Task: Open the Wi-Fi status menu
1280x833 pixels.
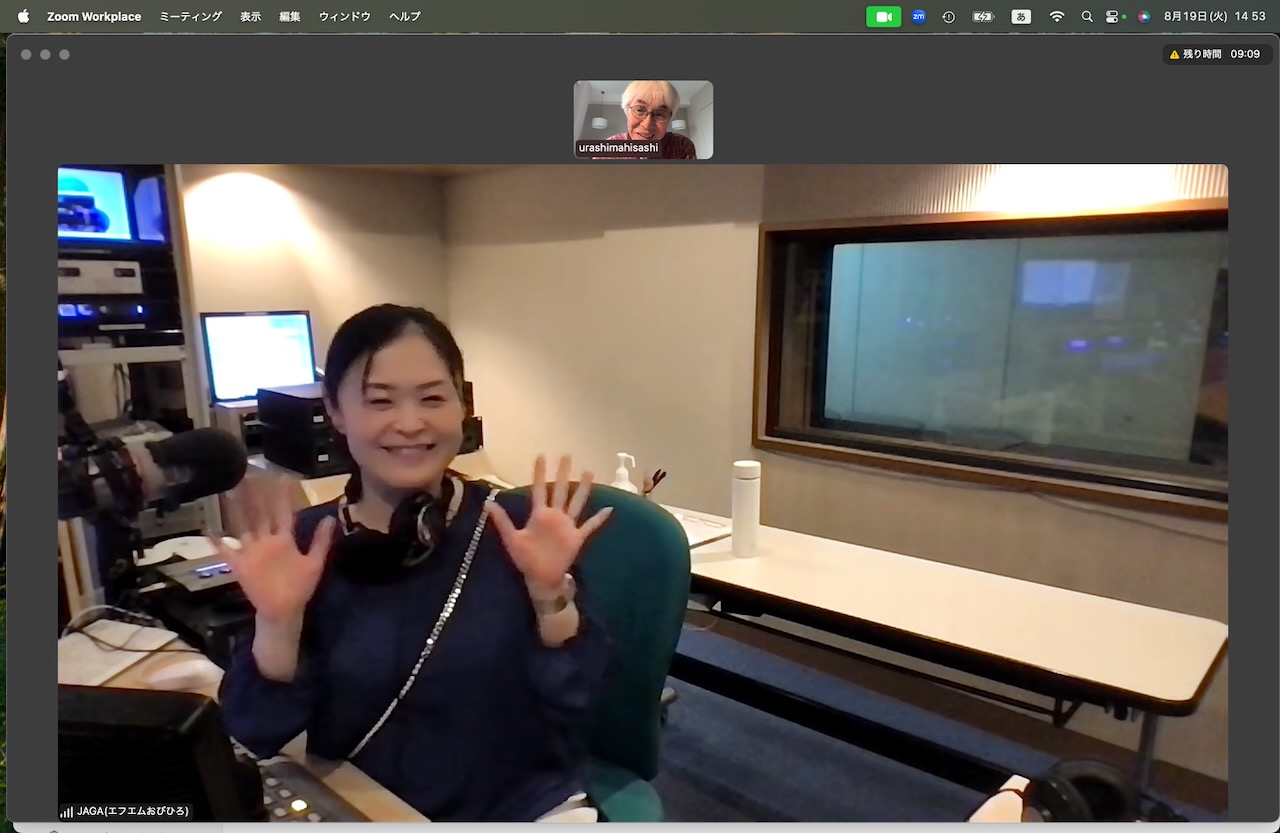Action: (x=1057, y=16)
